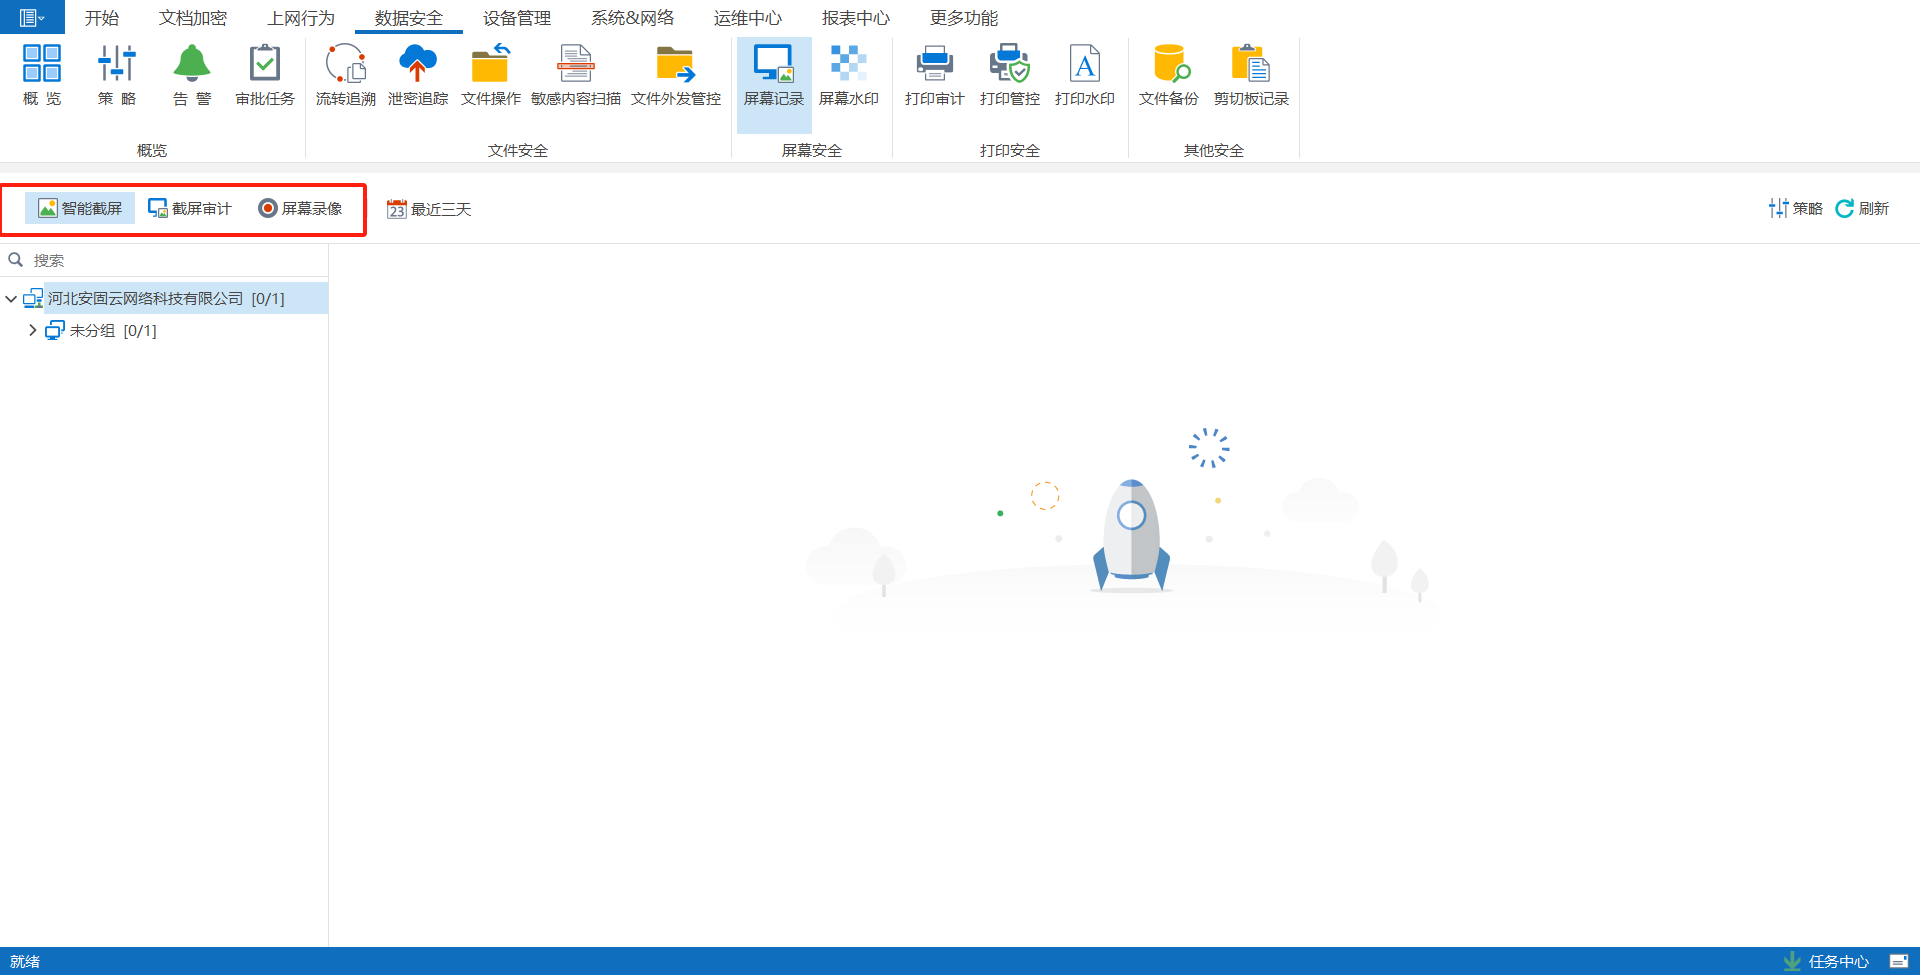
Task: Open 文件备份 file backup
Action: click(x=1169, y=76)
